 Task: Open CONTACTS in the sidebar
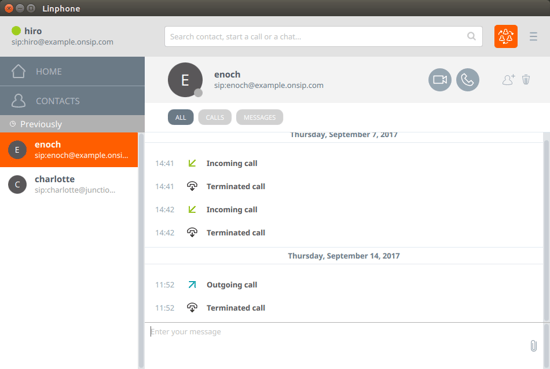click(x=72, y=101)
